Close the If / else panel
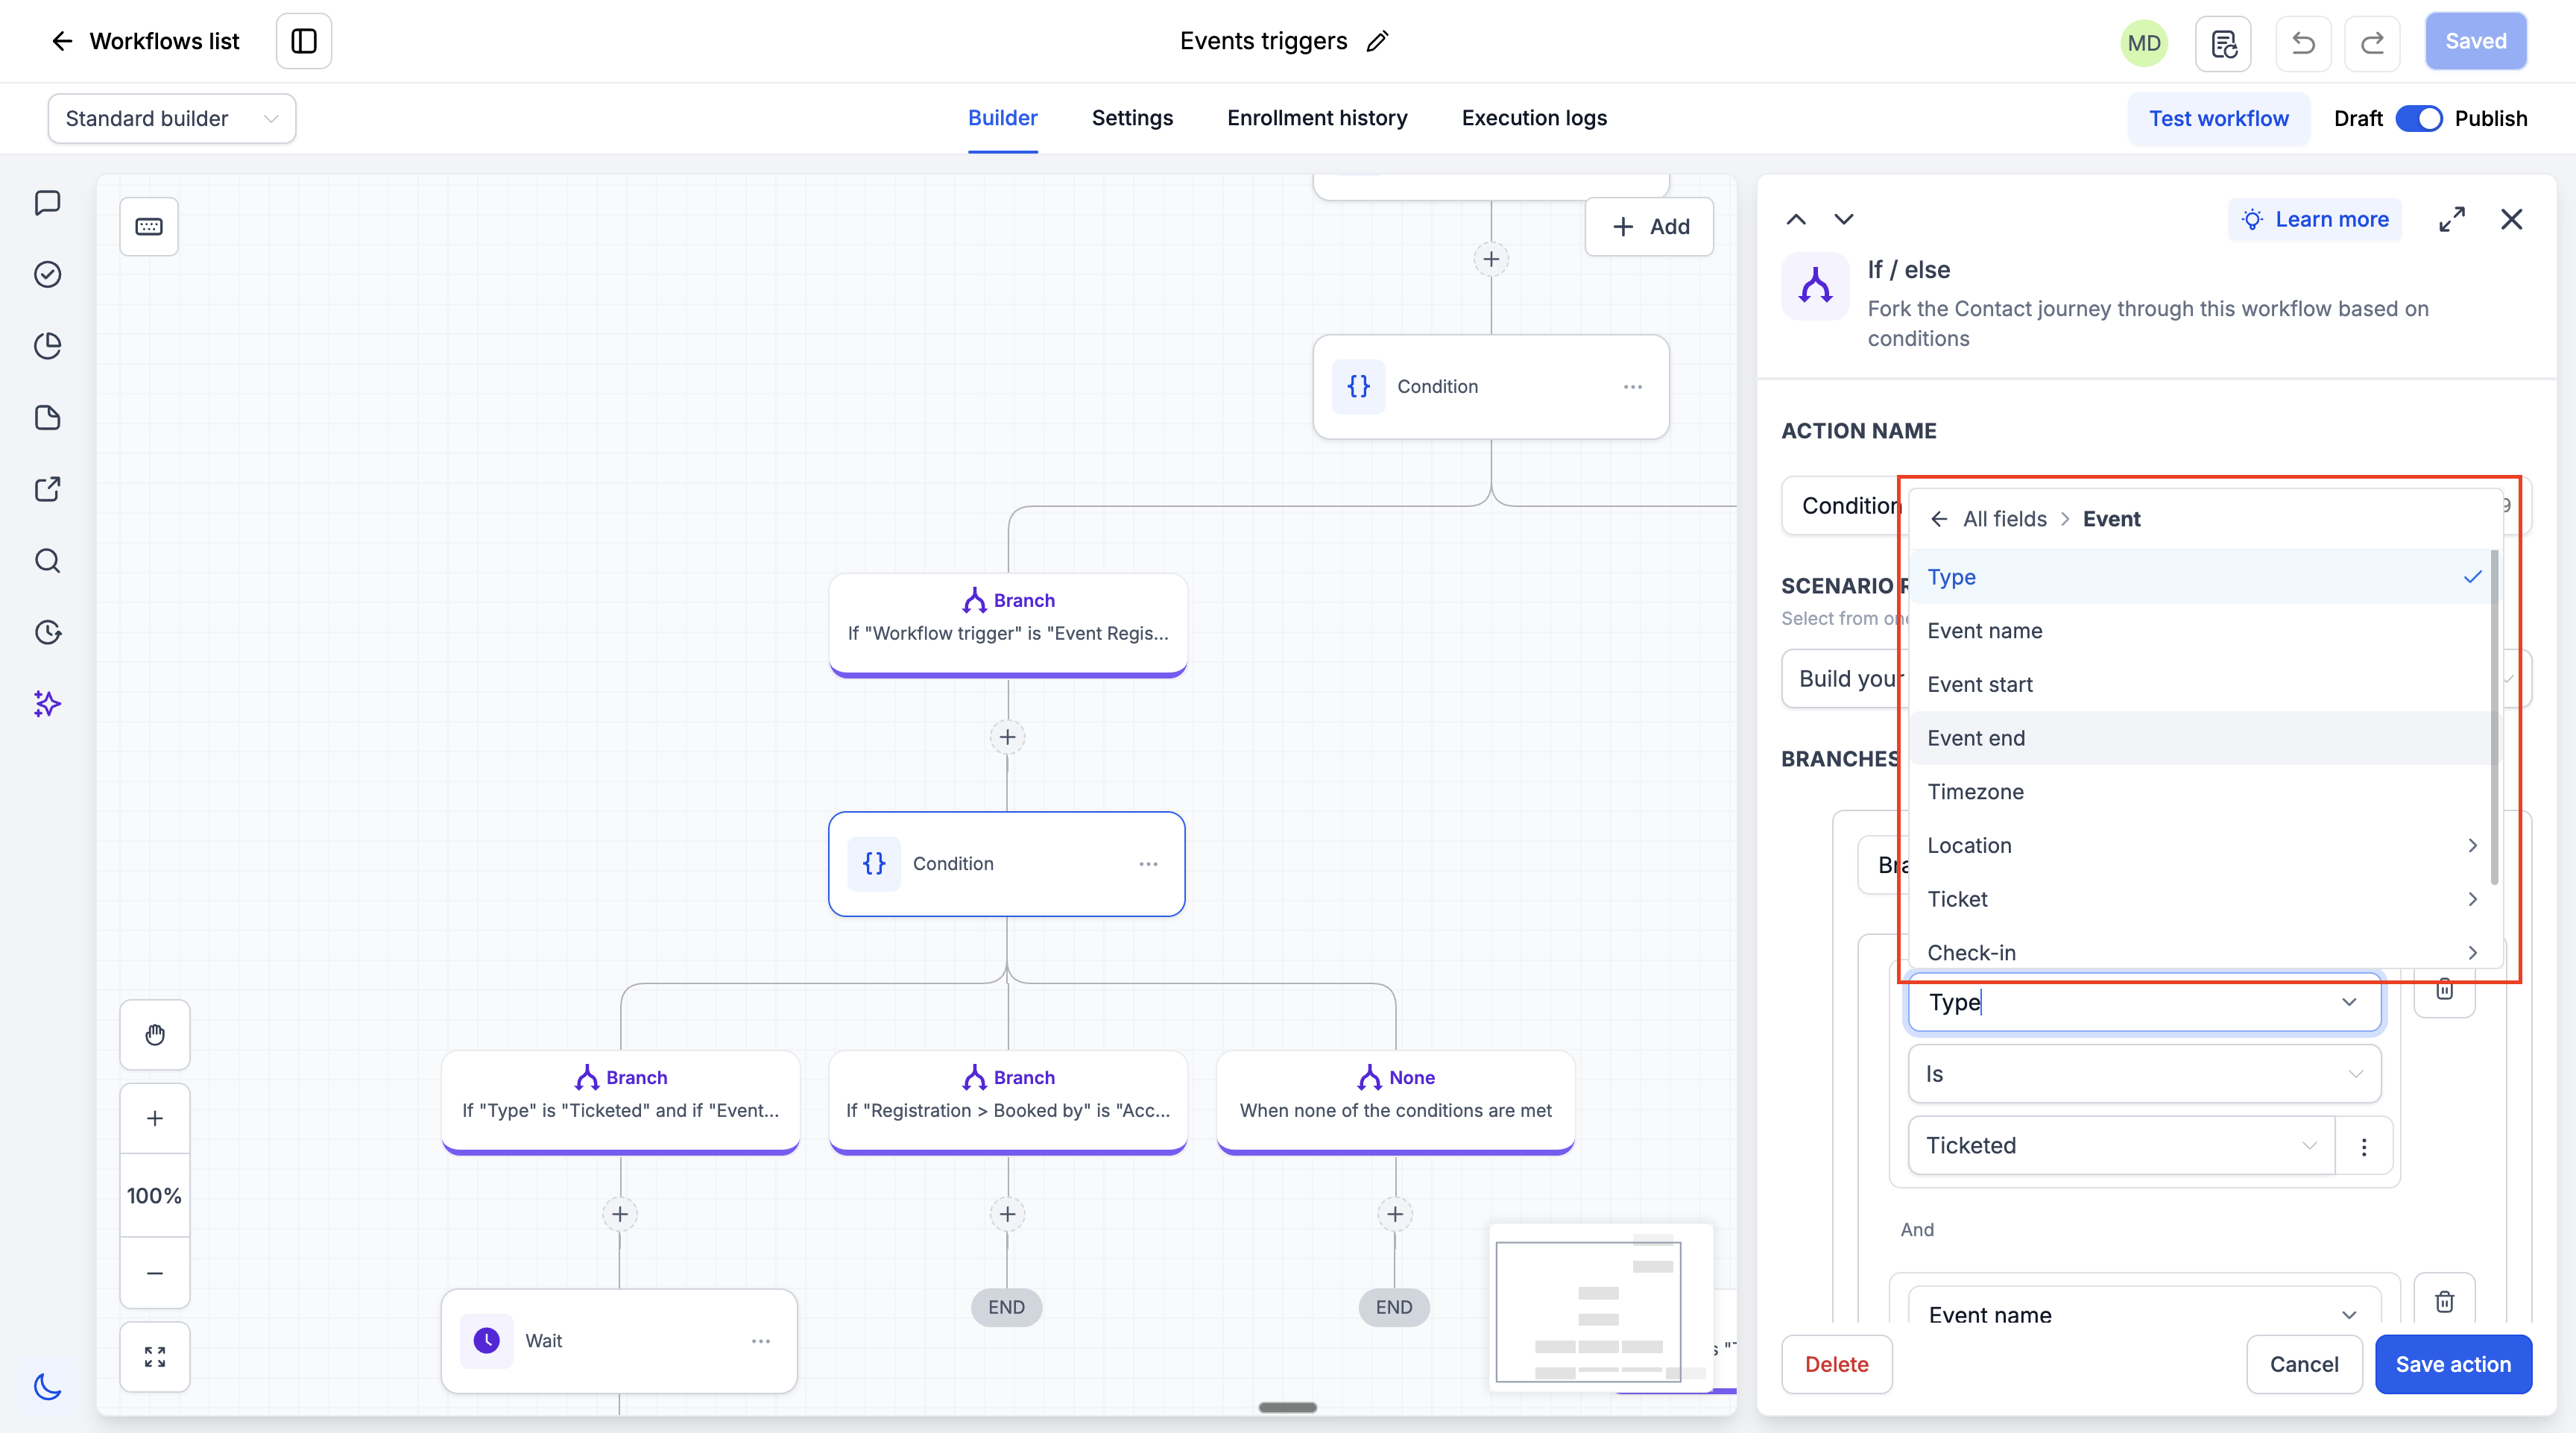This screenshot has width=2576, height=1433. (2512, 219)
